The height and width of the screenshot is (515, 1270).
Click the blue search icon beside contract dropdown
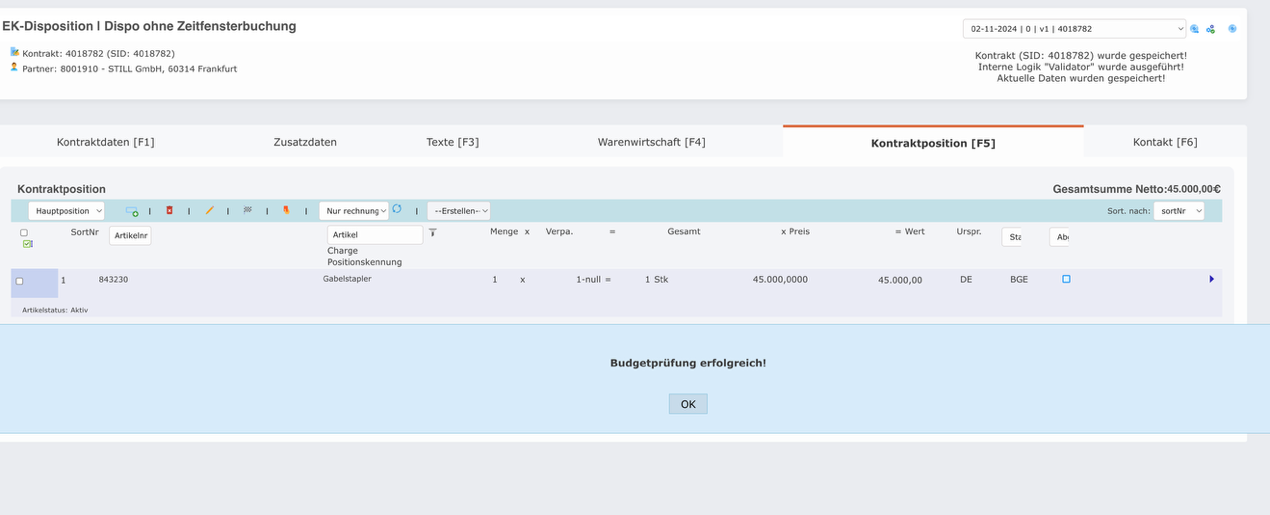1194,29
